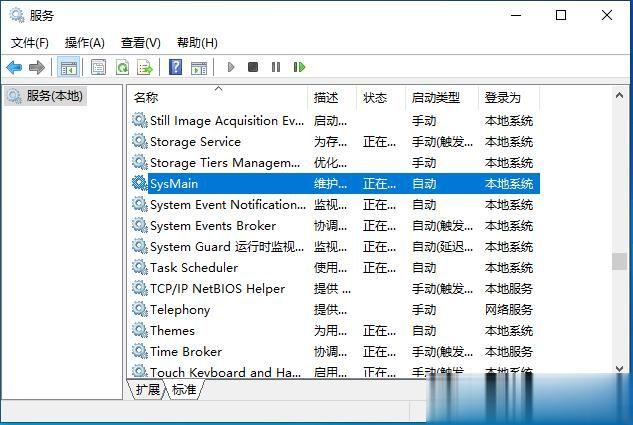
Task: Sort by the 描述 column header
Action: click(332, 98)
